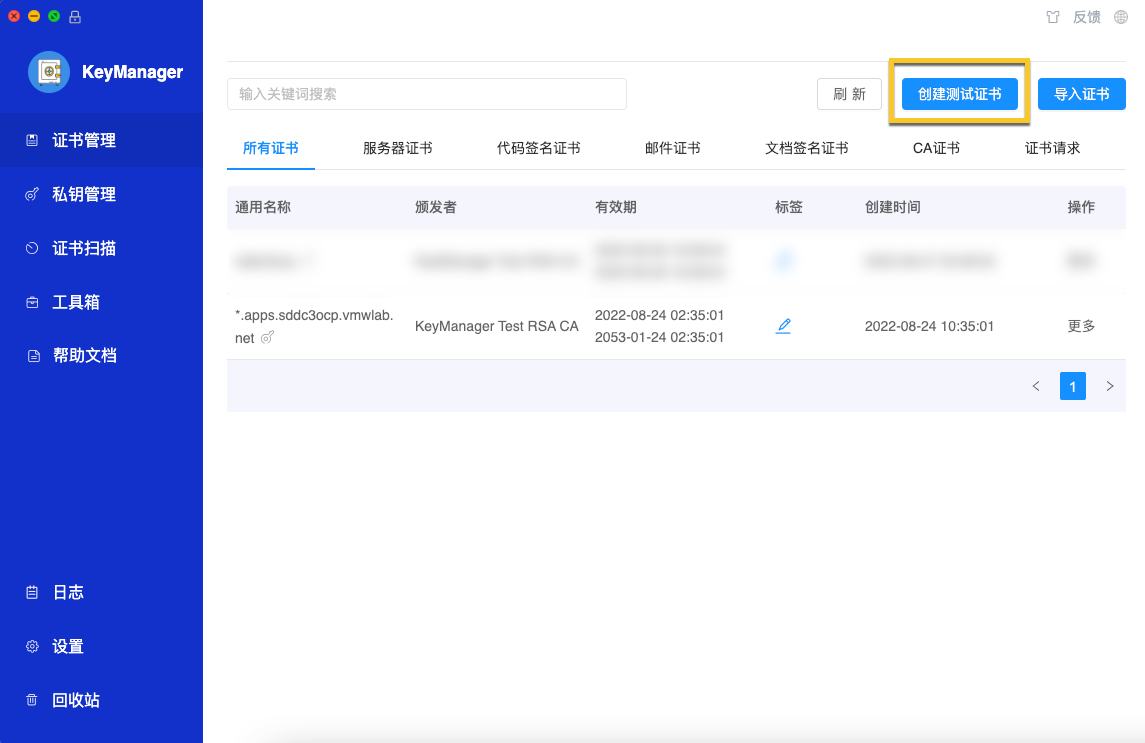
Task: Switch to the 证书请求 tab
Action: (1052, 148)
